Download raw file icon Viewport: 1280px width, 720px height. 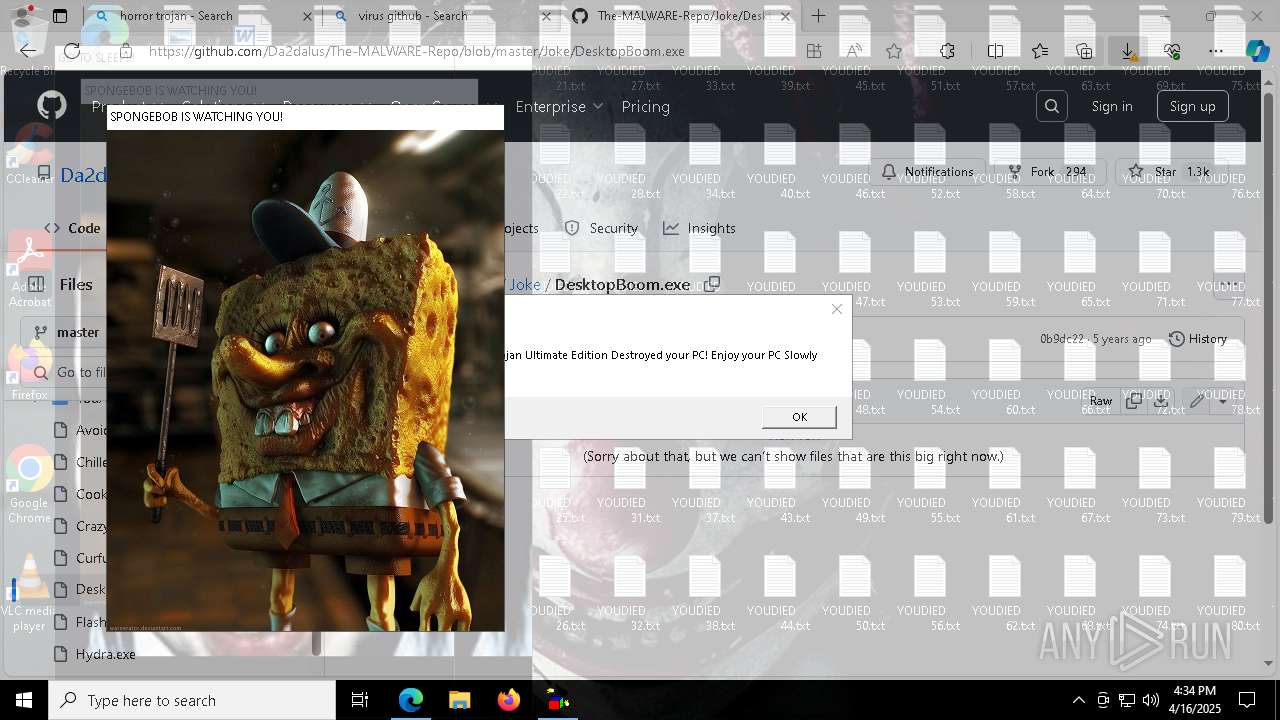(1160, 401)
